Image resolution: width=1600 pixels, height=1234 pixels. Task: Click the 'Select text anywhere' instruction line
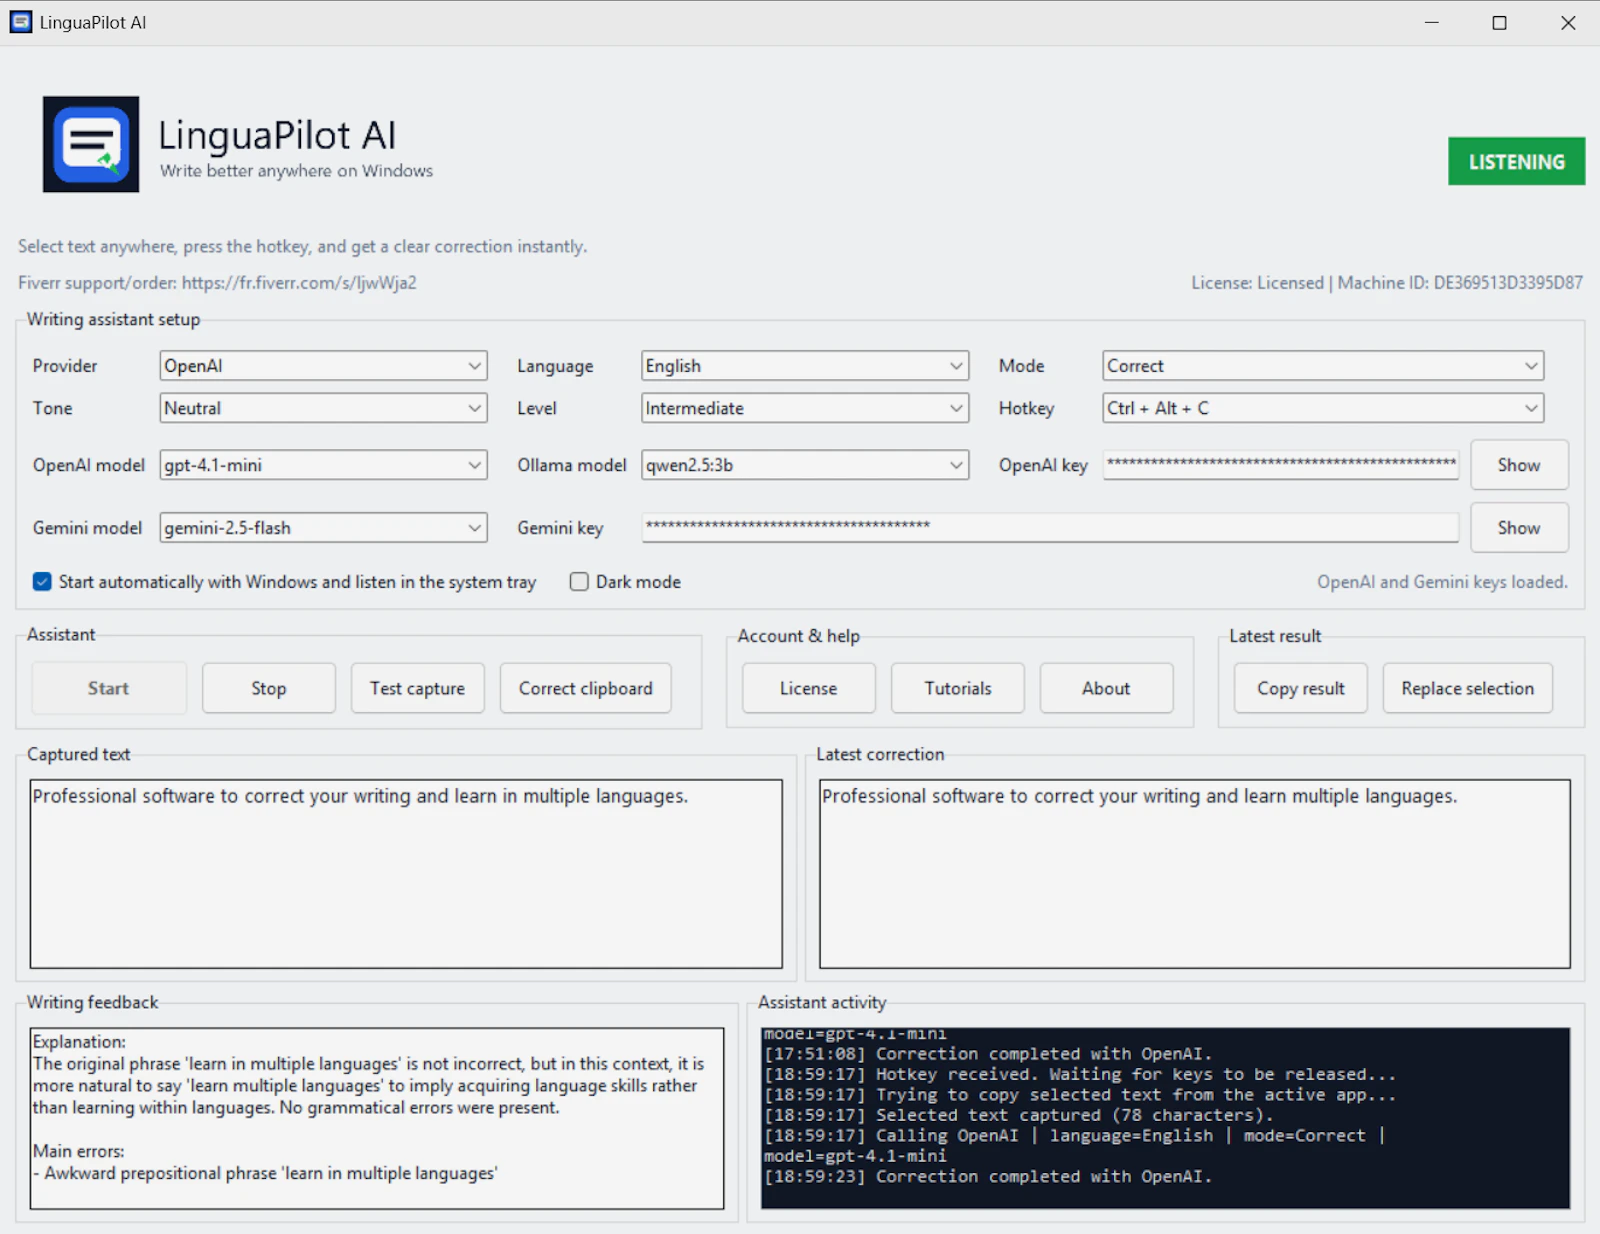[x=302, y=246]
